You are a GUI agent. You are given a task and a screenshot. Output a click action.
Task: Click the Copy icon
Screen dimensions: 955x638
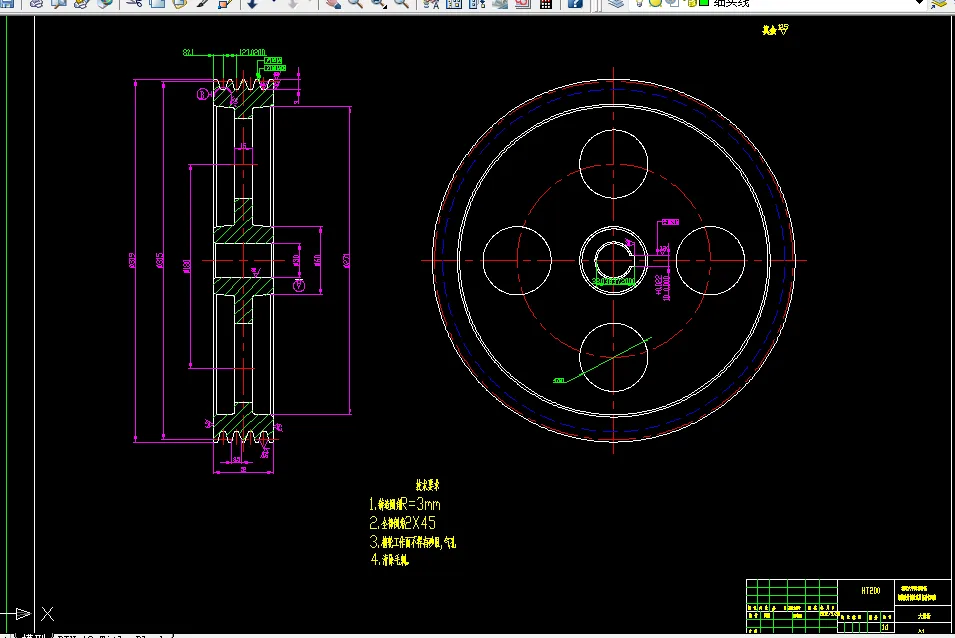pos(157,4)
